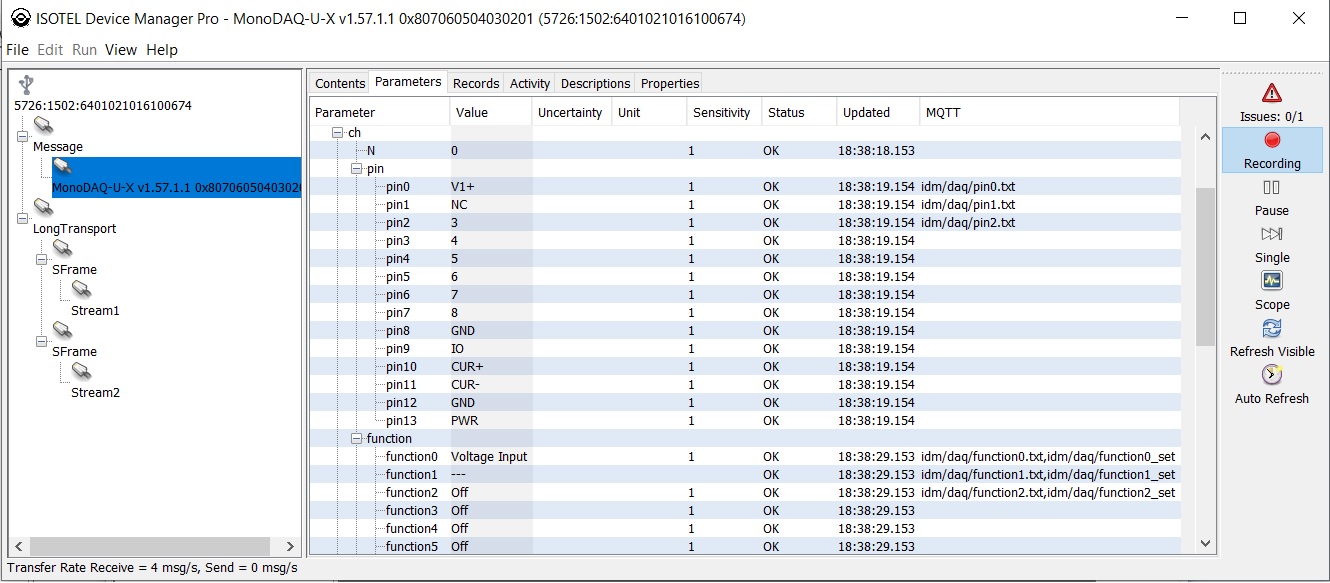Viewport: 1330px width, 583px height.
Task: Click the ISOTEL app icon in title bar
Action: 20,19
